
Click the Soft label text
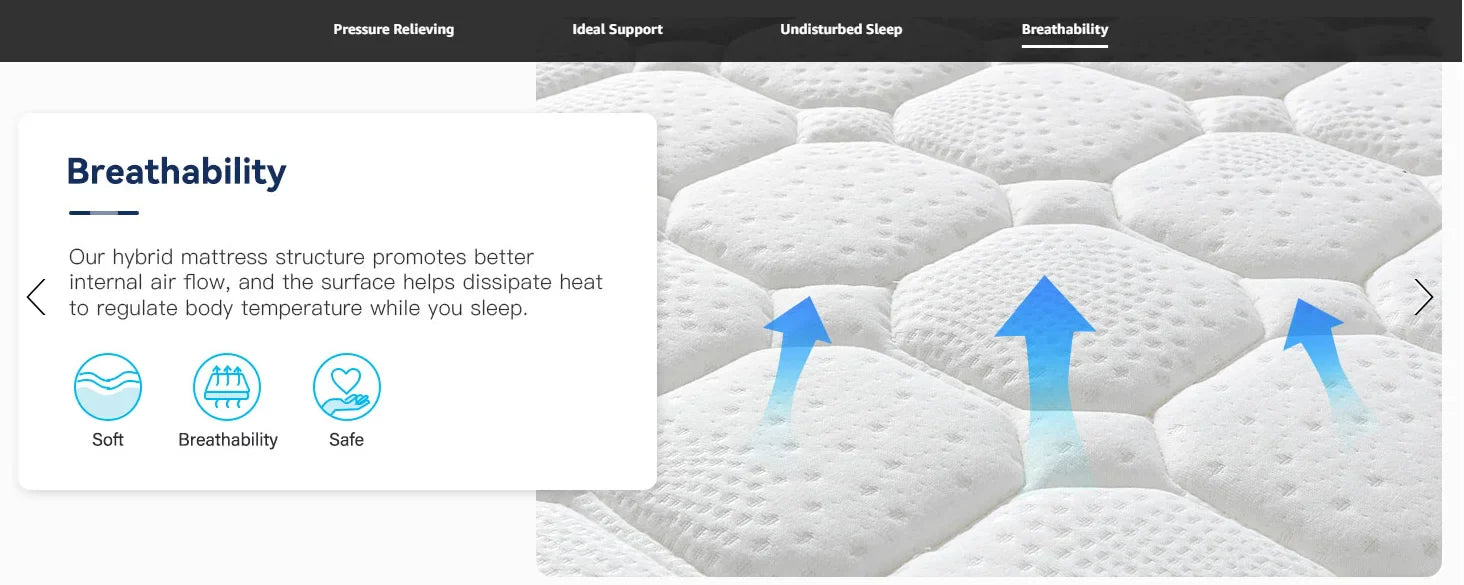click(108, 440)
